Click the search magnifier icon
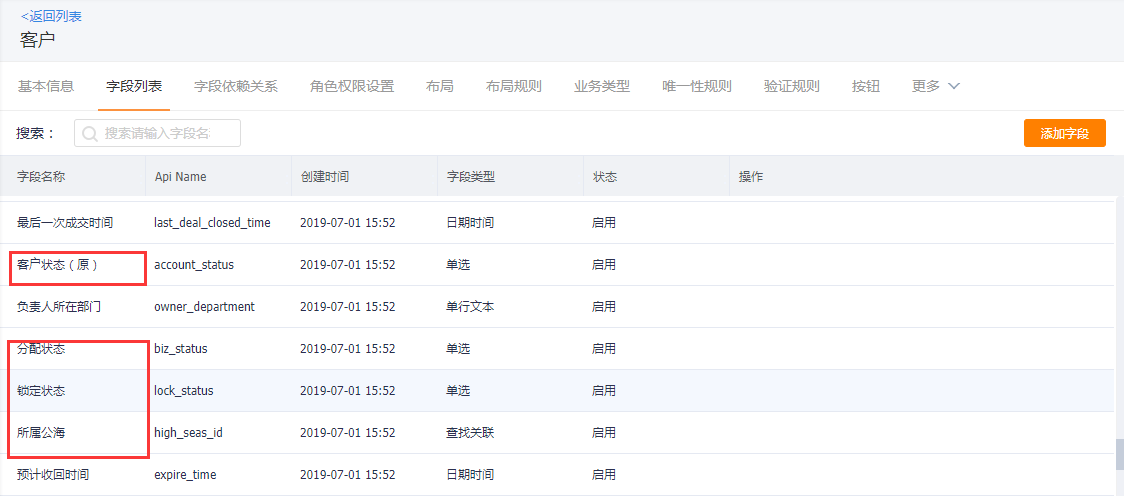 pos(90,134)
